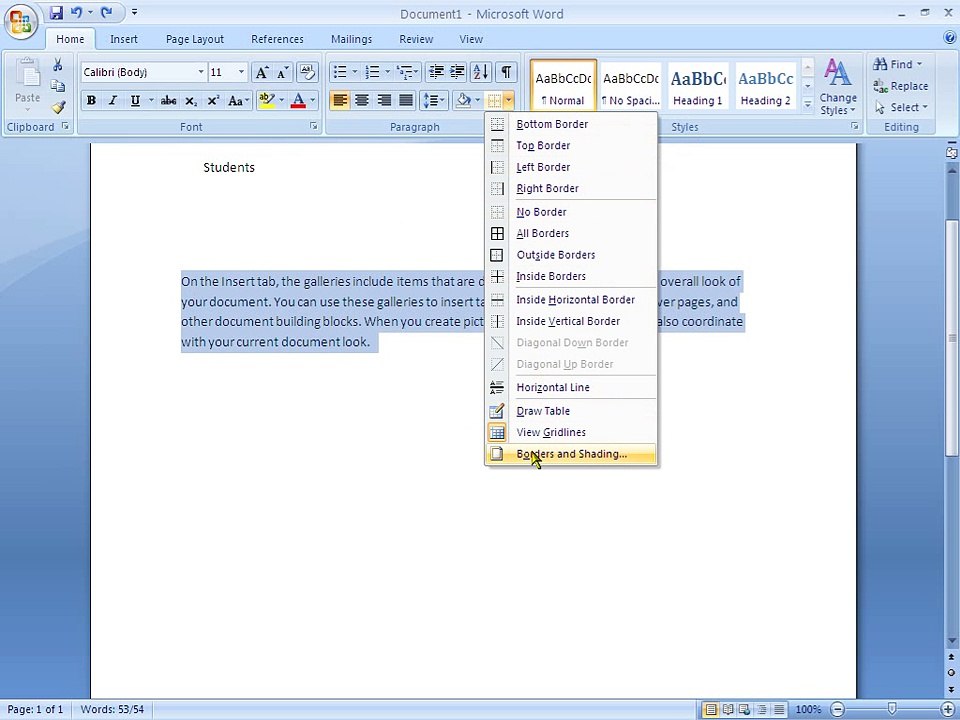The image size is (960, 720).
Task: Align the text to the right
Action: (384, 100)
